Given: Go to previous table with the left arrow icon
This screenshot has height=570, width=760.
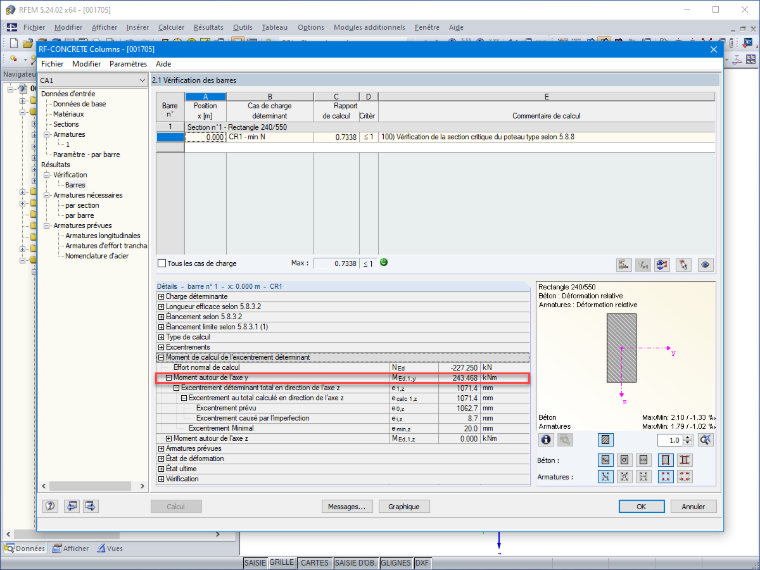Looking at the screenshot, I should pyautogui.click(x=72, y=506).
